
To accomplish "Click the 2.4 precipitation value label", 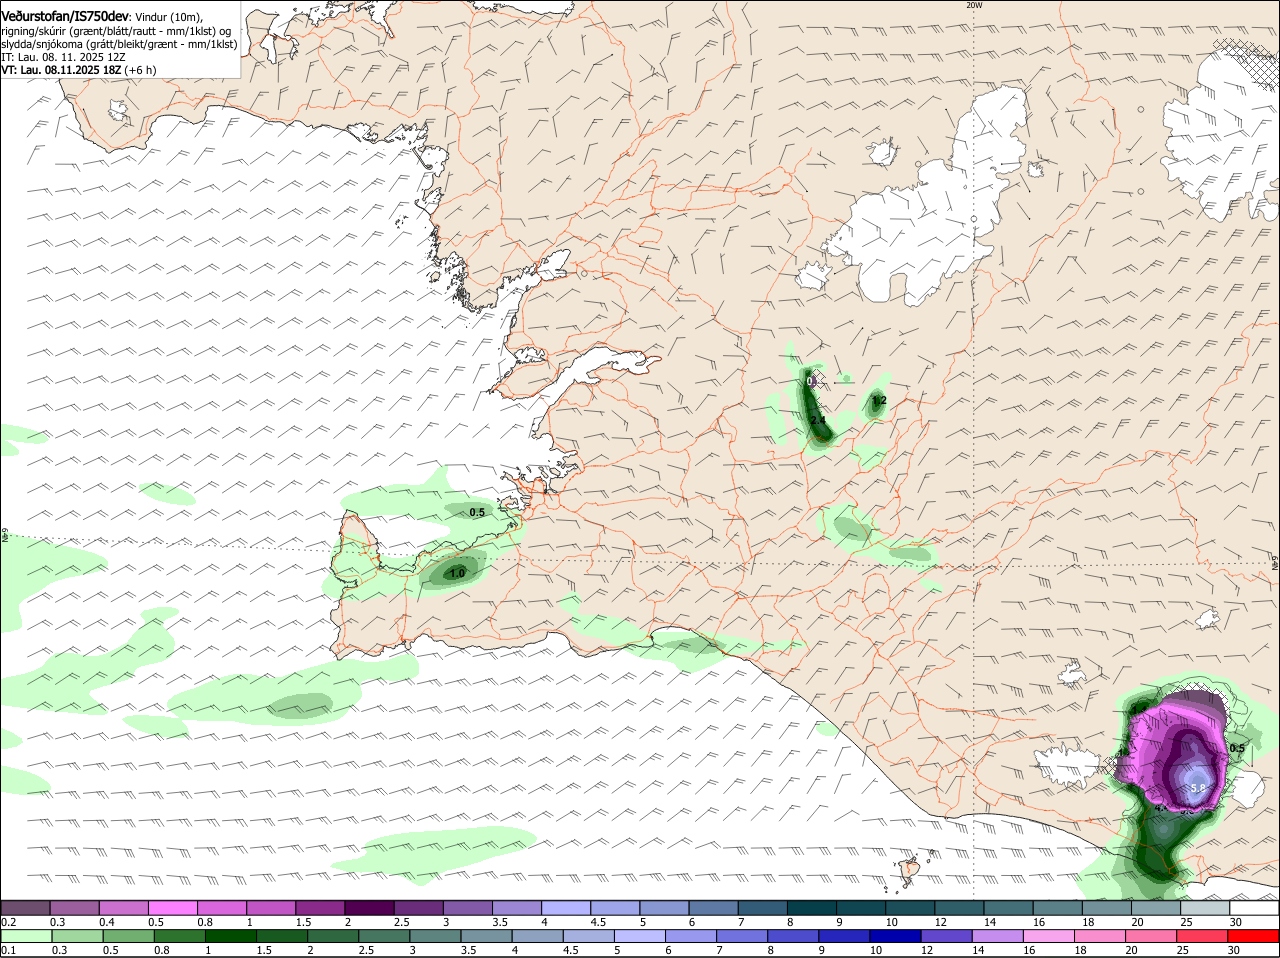I will [x=818, y=420].
